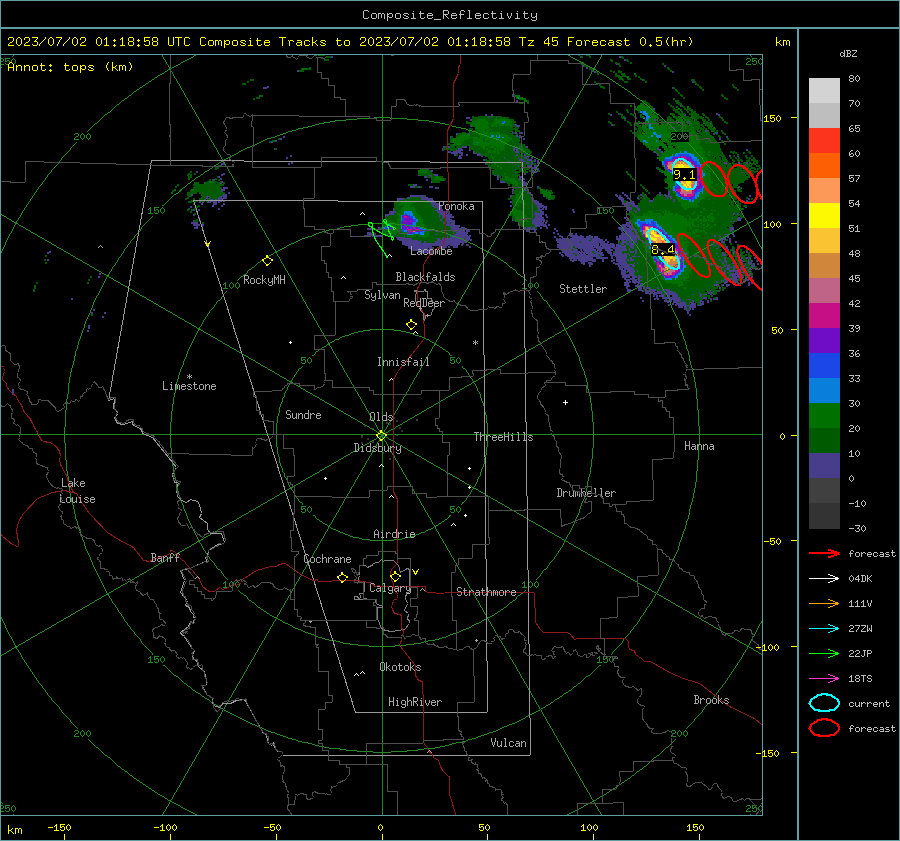Select the green storm track near Lacombe
The image size is (900, 841).
coord(382,237)
